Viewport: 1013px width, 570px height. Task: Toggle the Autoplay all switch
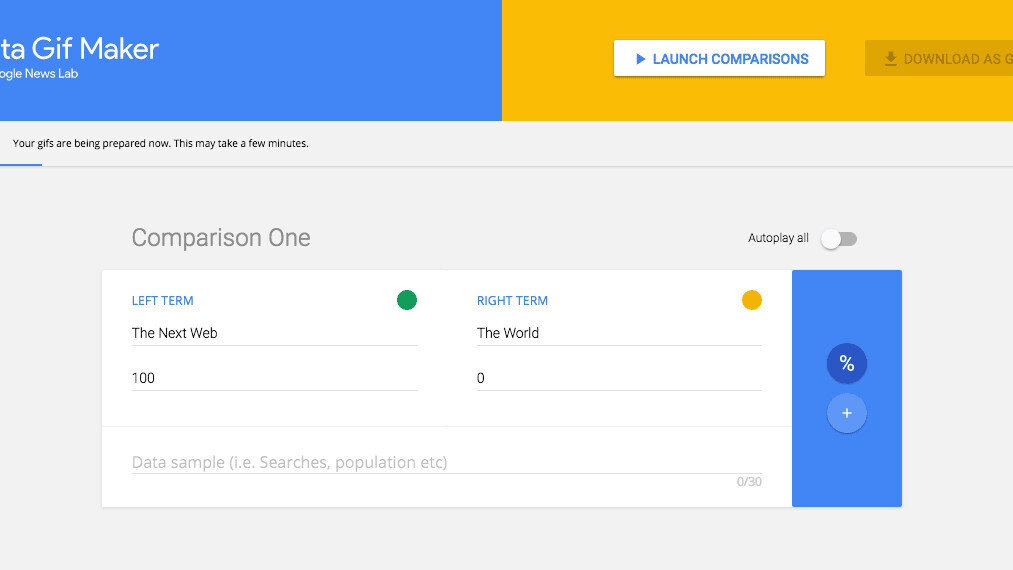coord(838,239)
